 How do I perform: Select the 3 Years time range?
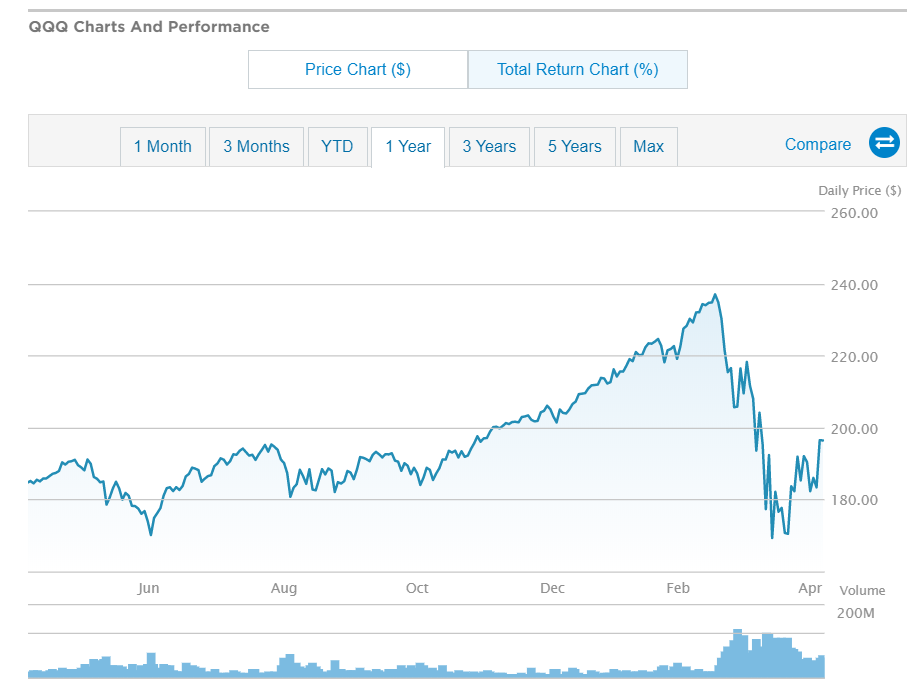coord(488,146)
